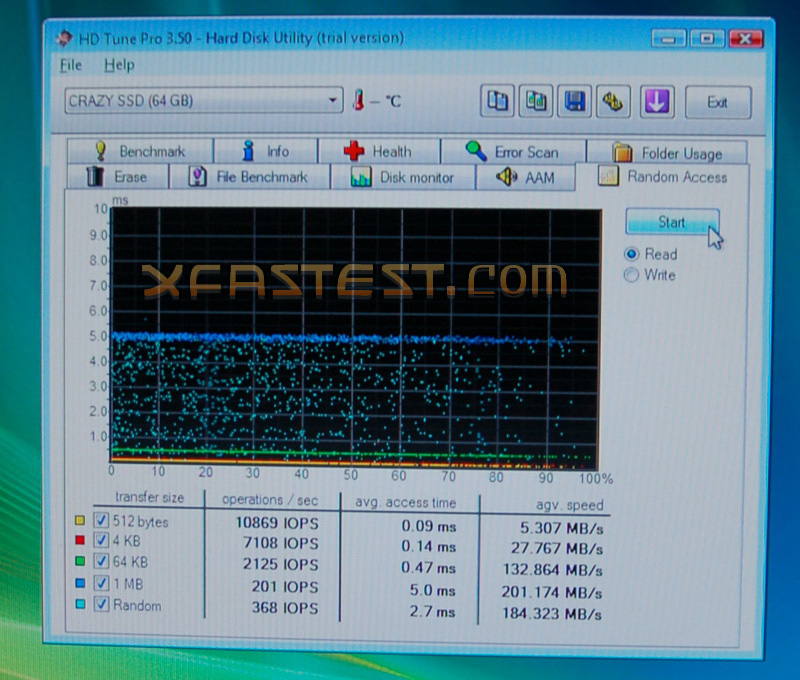Switch to the Erase tab
The height and width of the screenshot is (680, 800).
[118, 177]
